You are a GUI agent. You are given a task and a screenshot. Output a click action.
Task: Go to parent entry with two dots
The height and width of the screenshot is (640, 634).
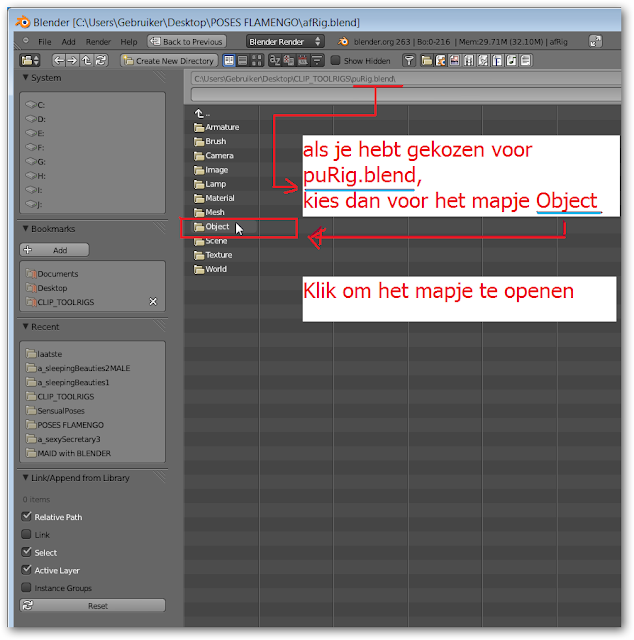pos(202,113)
